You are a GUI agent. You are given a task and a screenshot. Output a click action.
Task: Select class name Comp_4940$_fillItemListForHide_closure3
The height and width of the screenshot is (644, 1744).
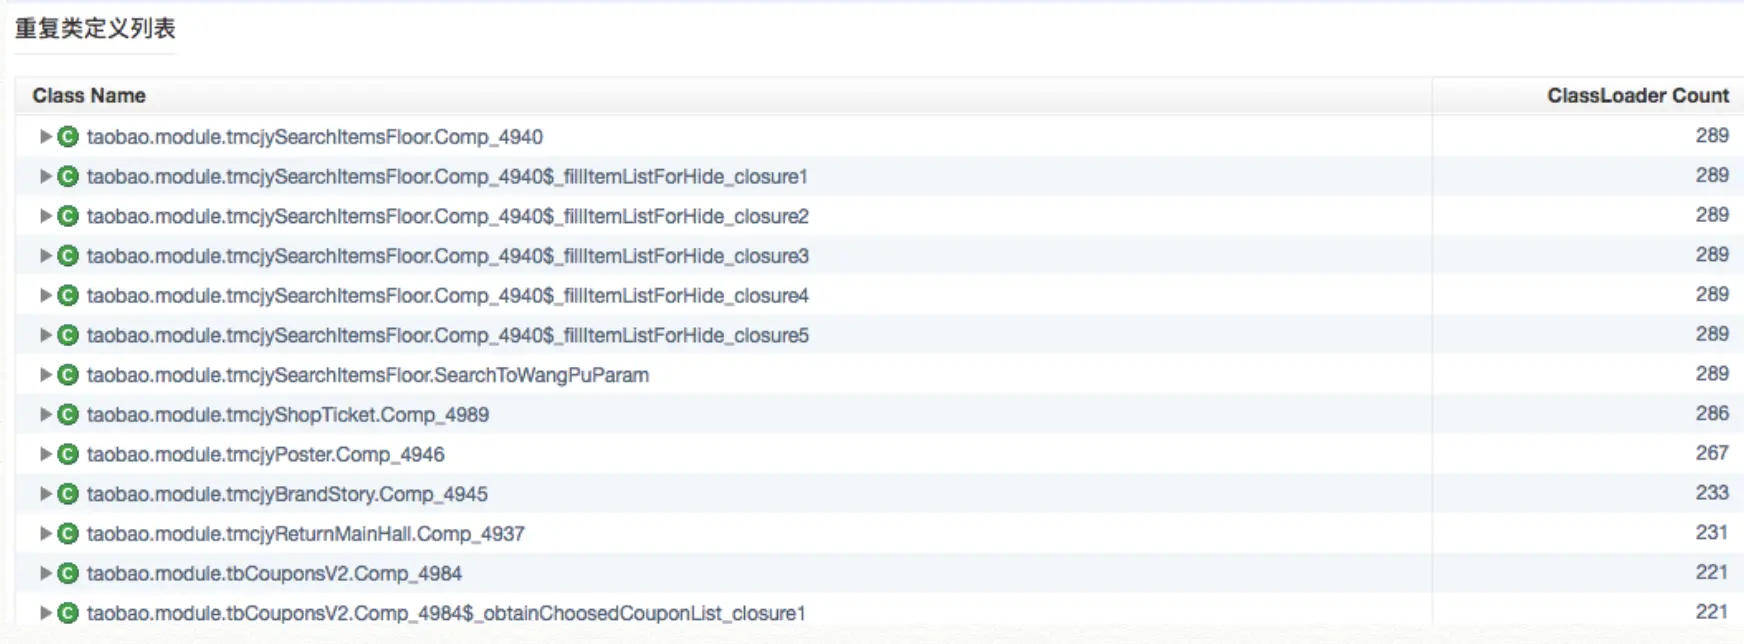coord(448,257)
